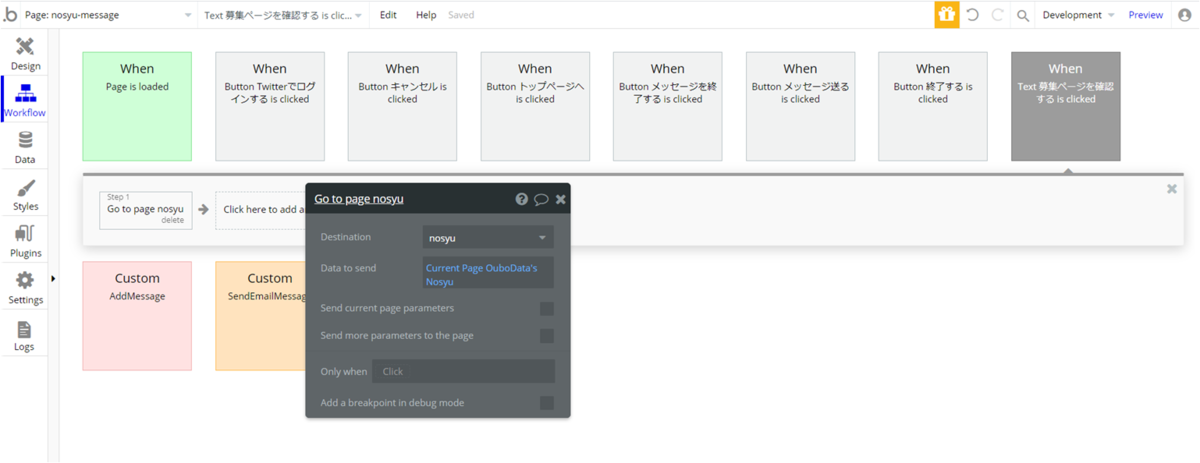
Task: Open help question mark in action popup
Action: (x=521, y=199)
